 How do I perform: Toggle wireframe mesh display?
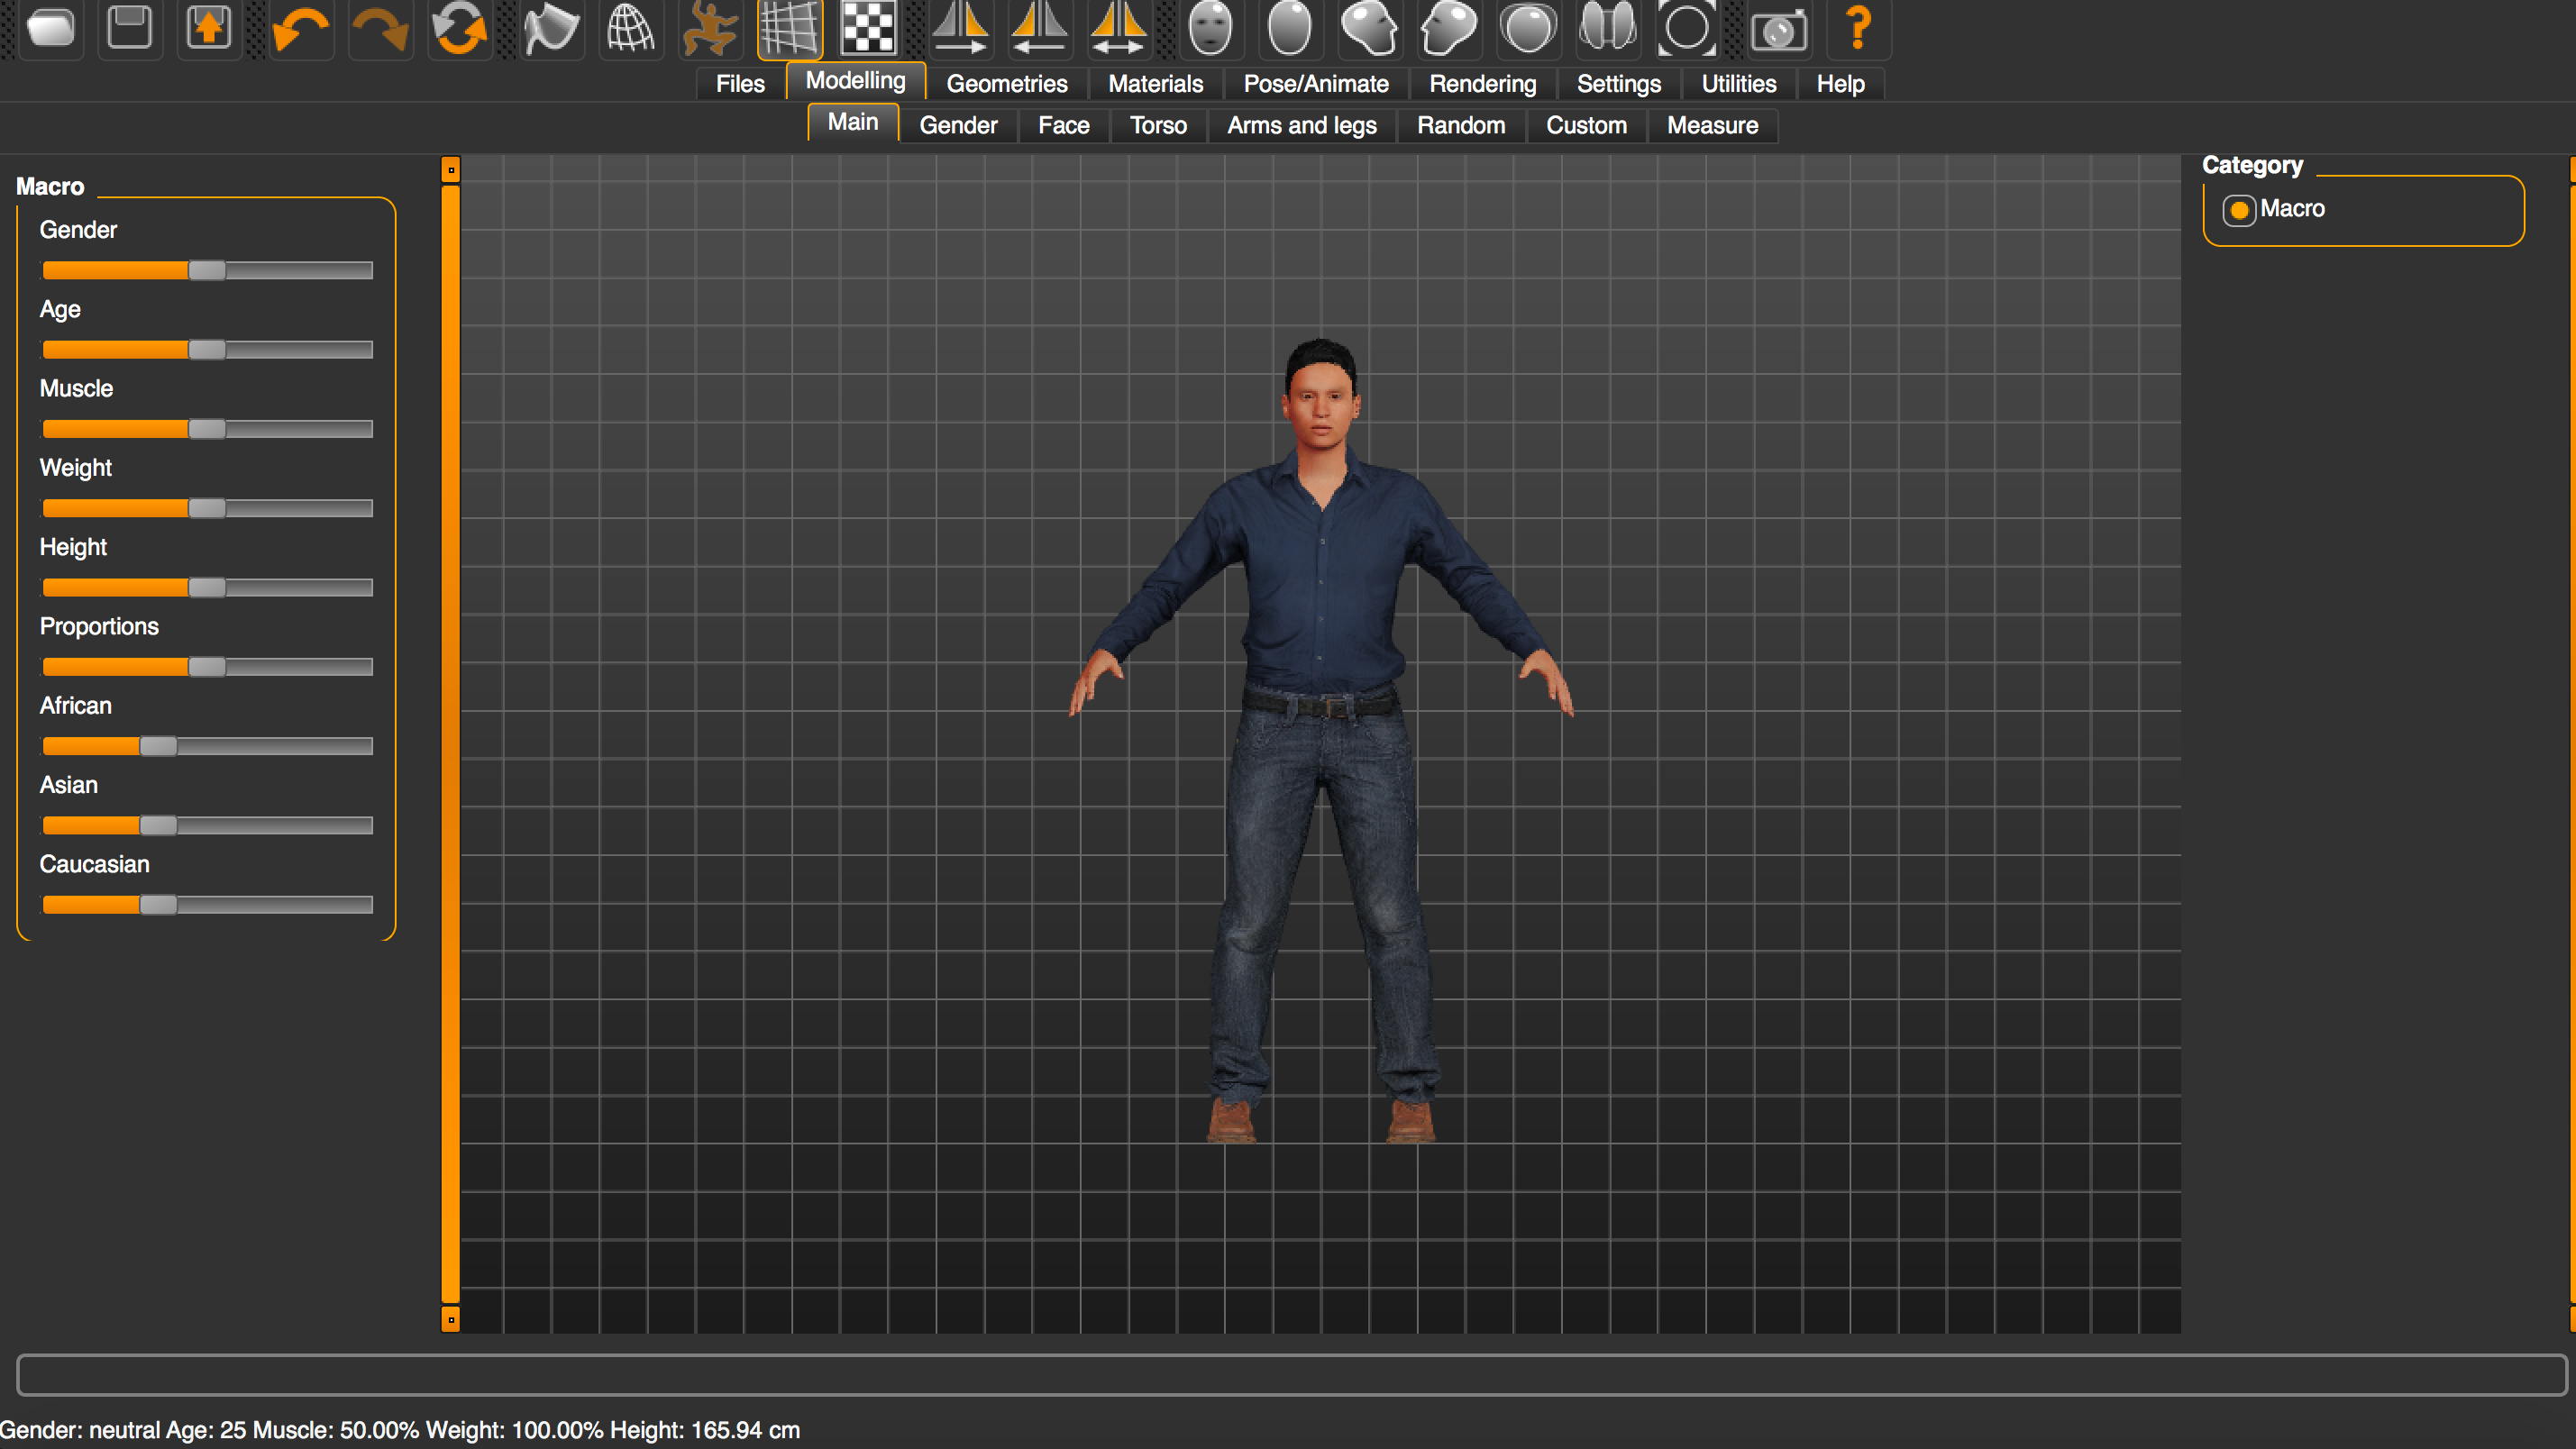click(x=630, y=28)
